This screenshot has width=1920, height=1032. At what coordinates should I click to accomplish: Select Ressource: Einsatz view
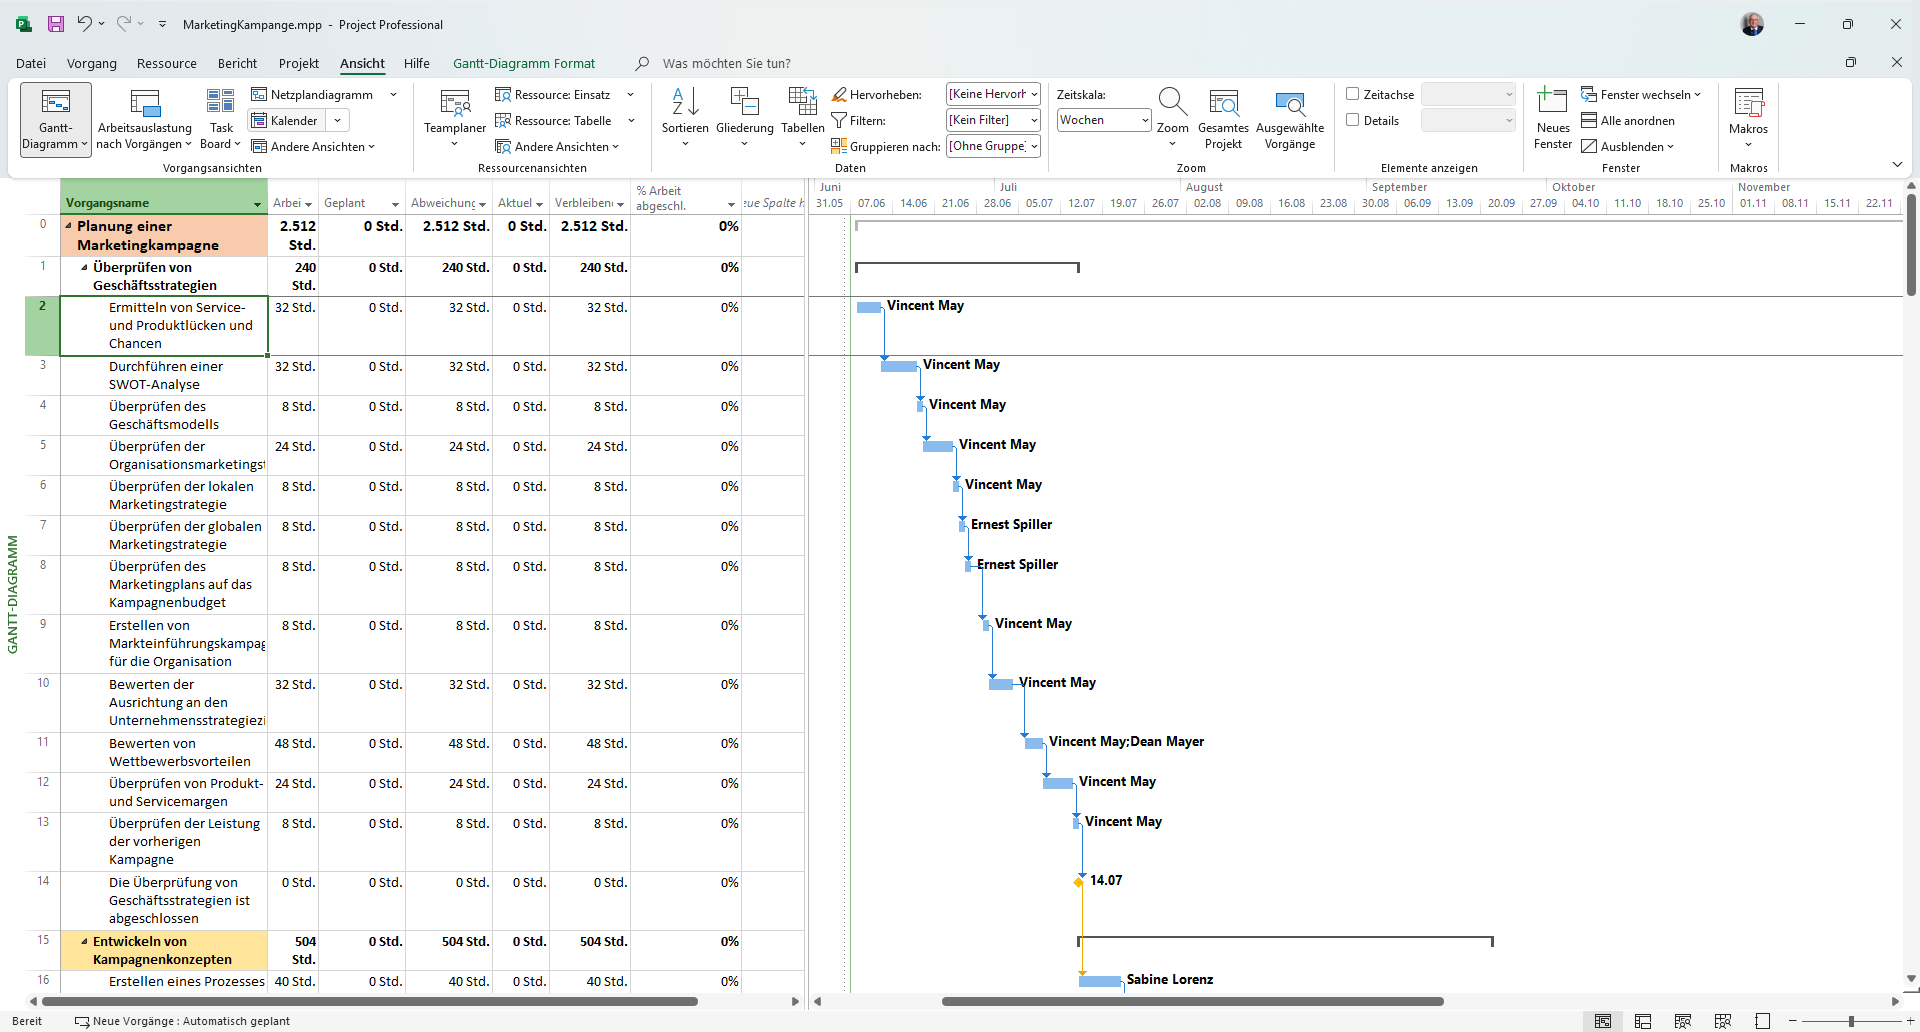[553, 95]
